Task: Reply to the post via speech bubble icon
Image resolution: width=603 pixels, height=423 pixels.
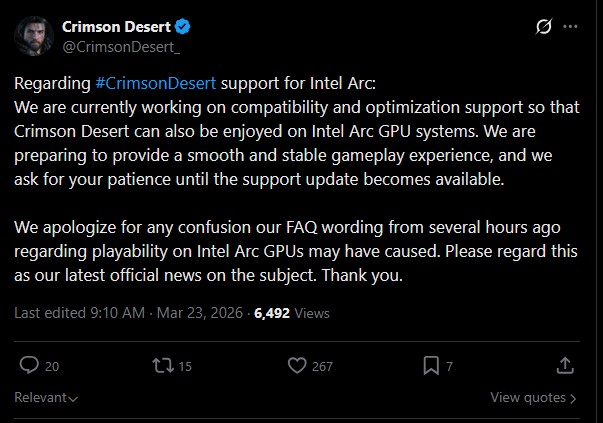Action: pyautogui.click(x=28, y=366)
